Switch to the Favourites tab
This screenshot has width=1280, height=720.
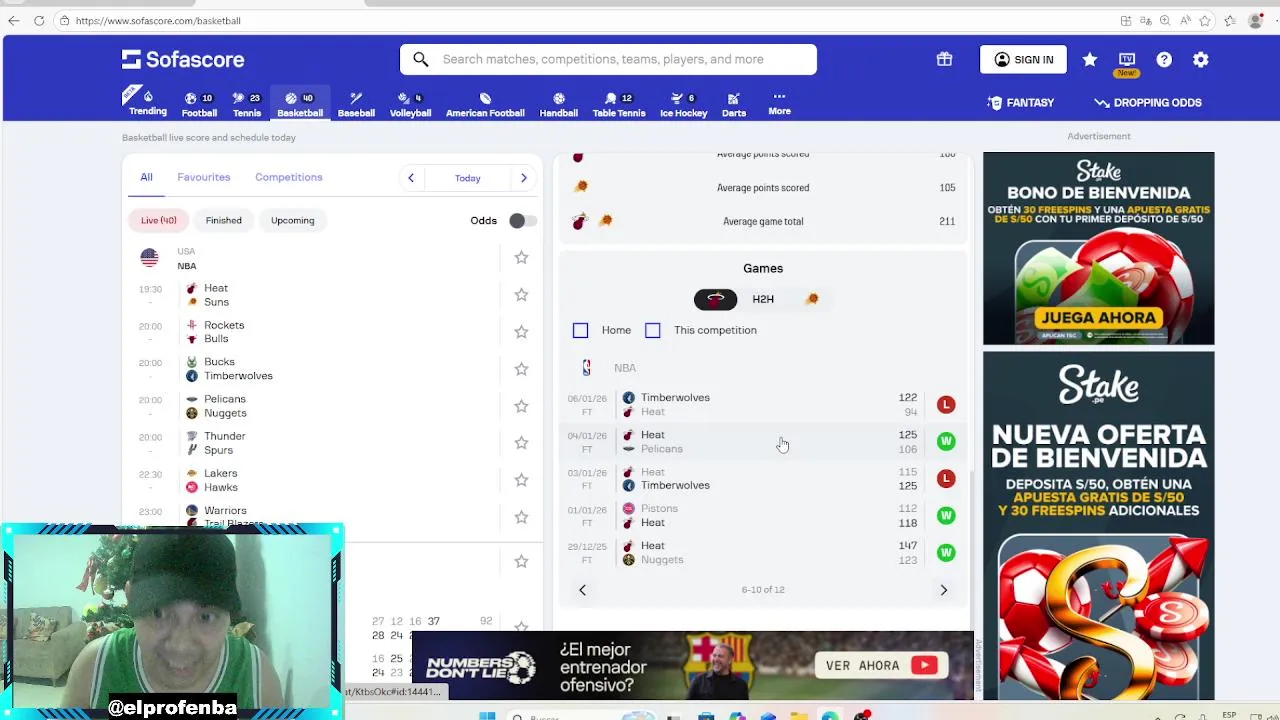tap(204, 177)
